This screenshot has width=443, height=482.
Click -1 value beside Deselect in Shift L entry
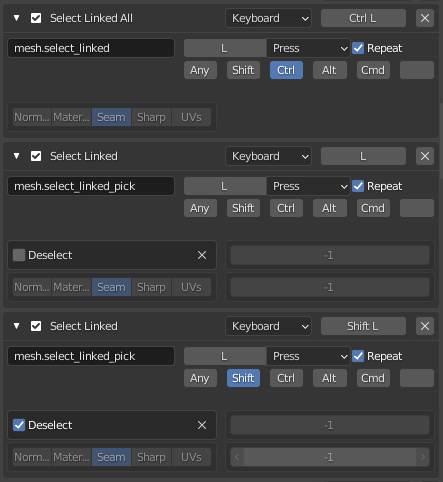330,425
